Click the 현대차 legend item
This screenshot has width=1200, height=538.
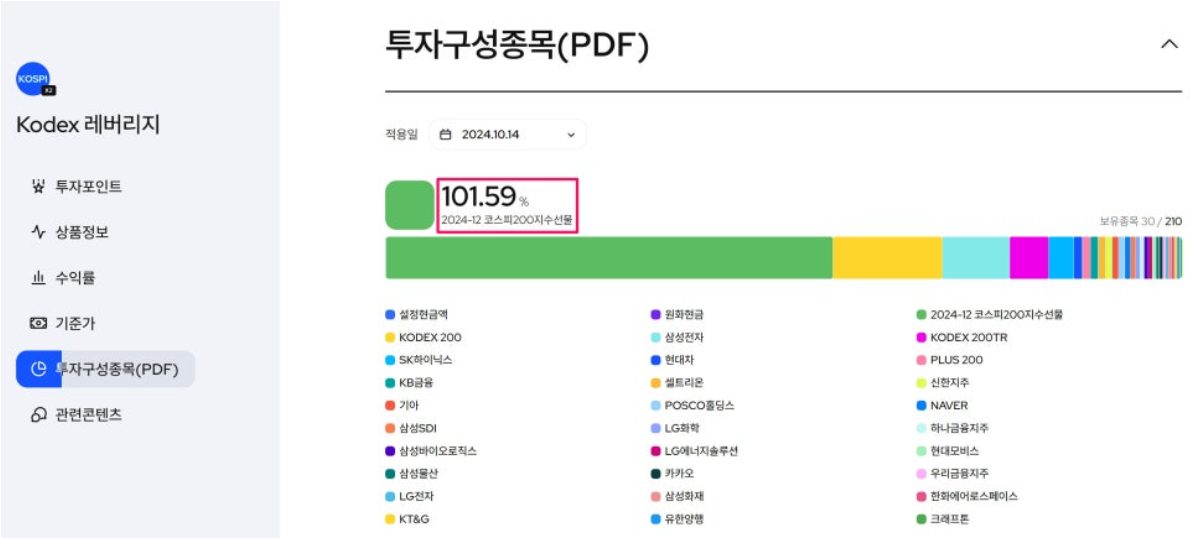point(672,360)
